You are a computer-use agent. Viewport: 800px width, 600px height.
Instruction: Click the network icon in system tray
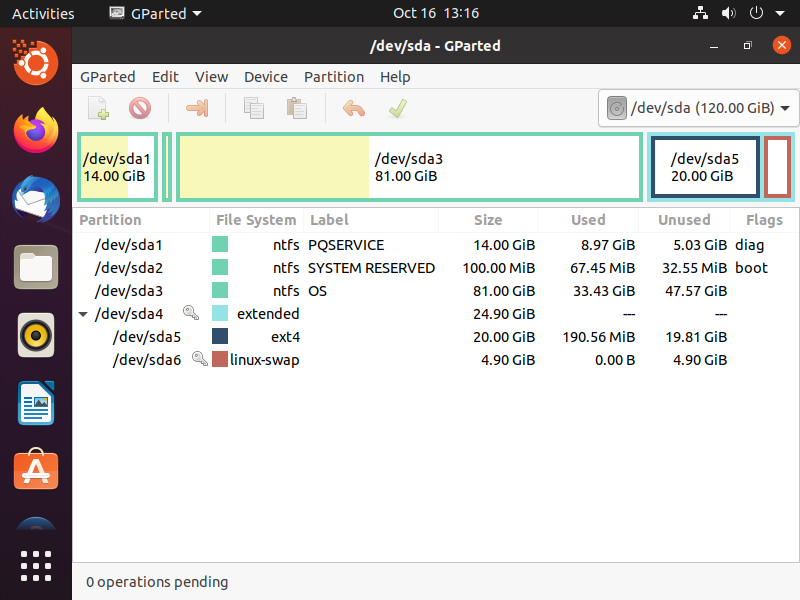point(700,13)
